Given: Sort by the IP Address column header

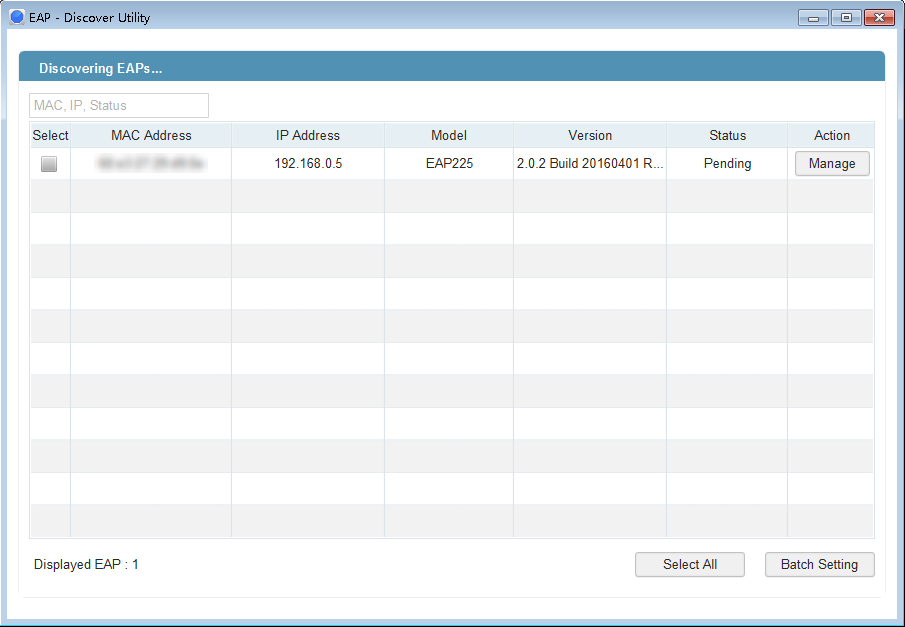Looking at the screenshot, I should point(307,135).
